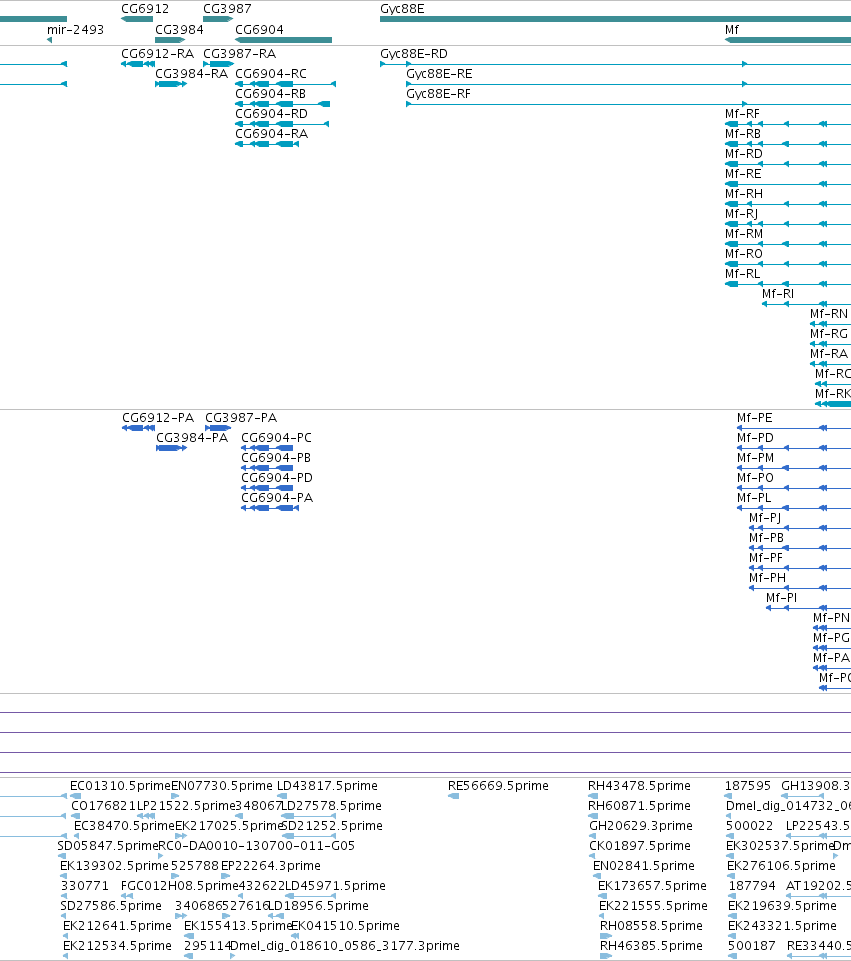This screenshot has width=851, height=961.
Task: Click transcript Mf-RF
Action: (742, 114)
